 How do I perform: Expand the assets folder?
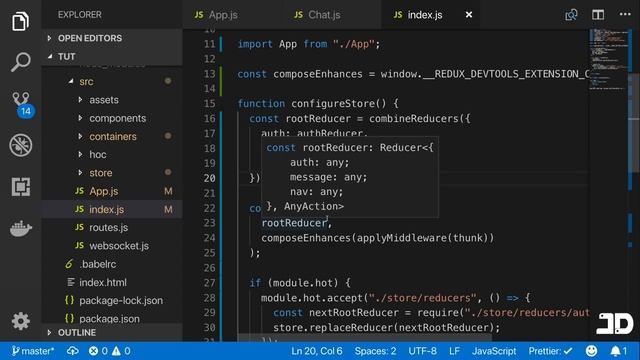[112, 100]
